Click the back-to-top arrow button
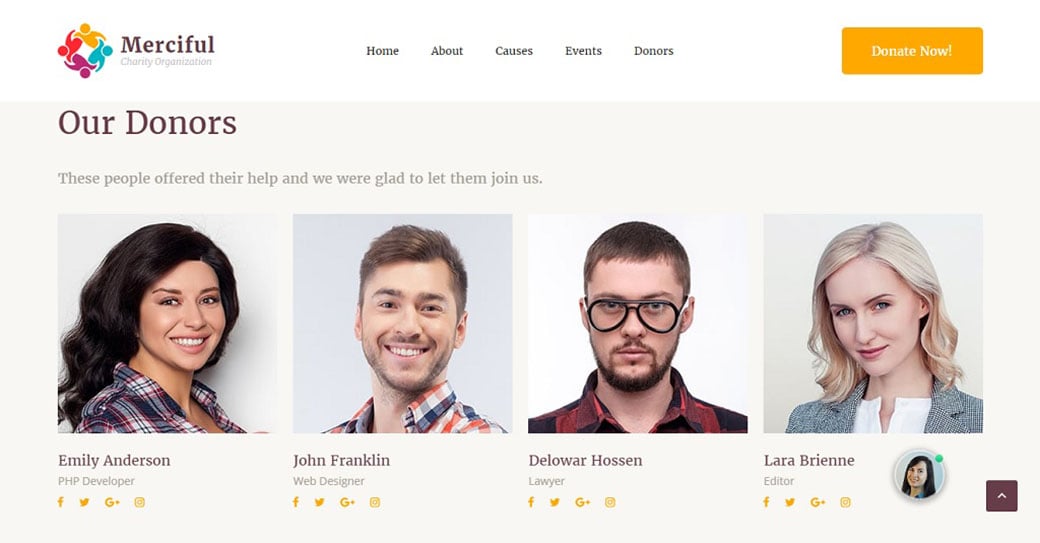The height and width of the screenshot is (543, 1040). tap(1002, 496)
